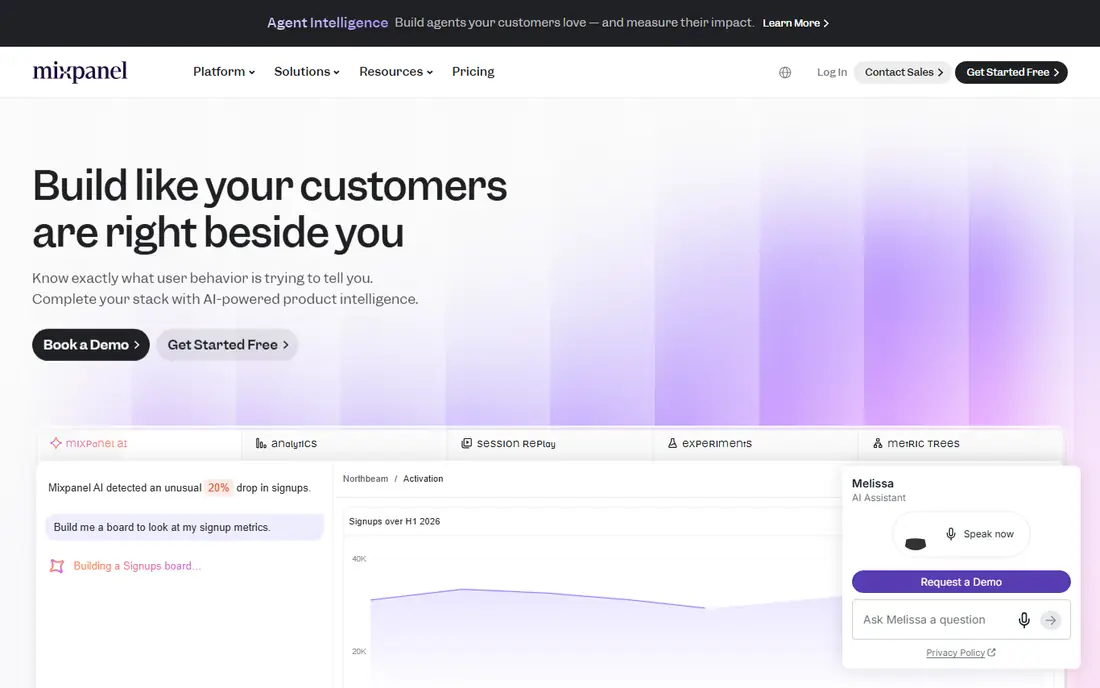Click Learn More in the top banner

796,23
